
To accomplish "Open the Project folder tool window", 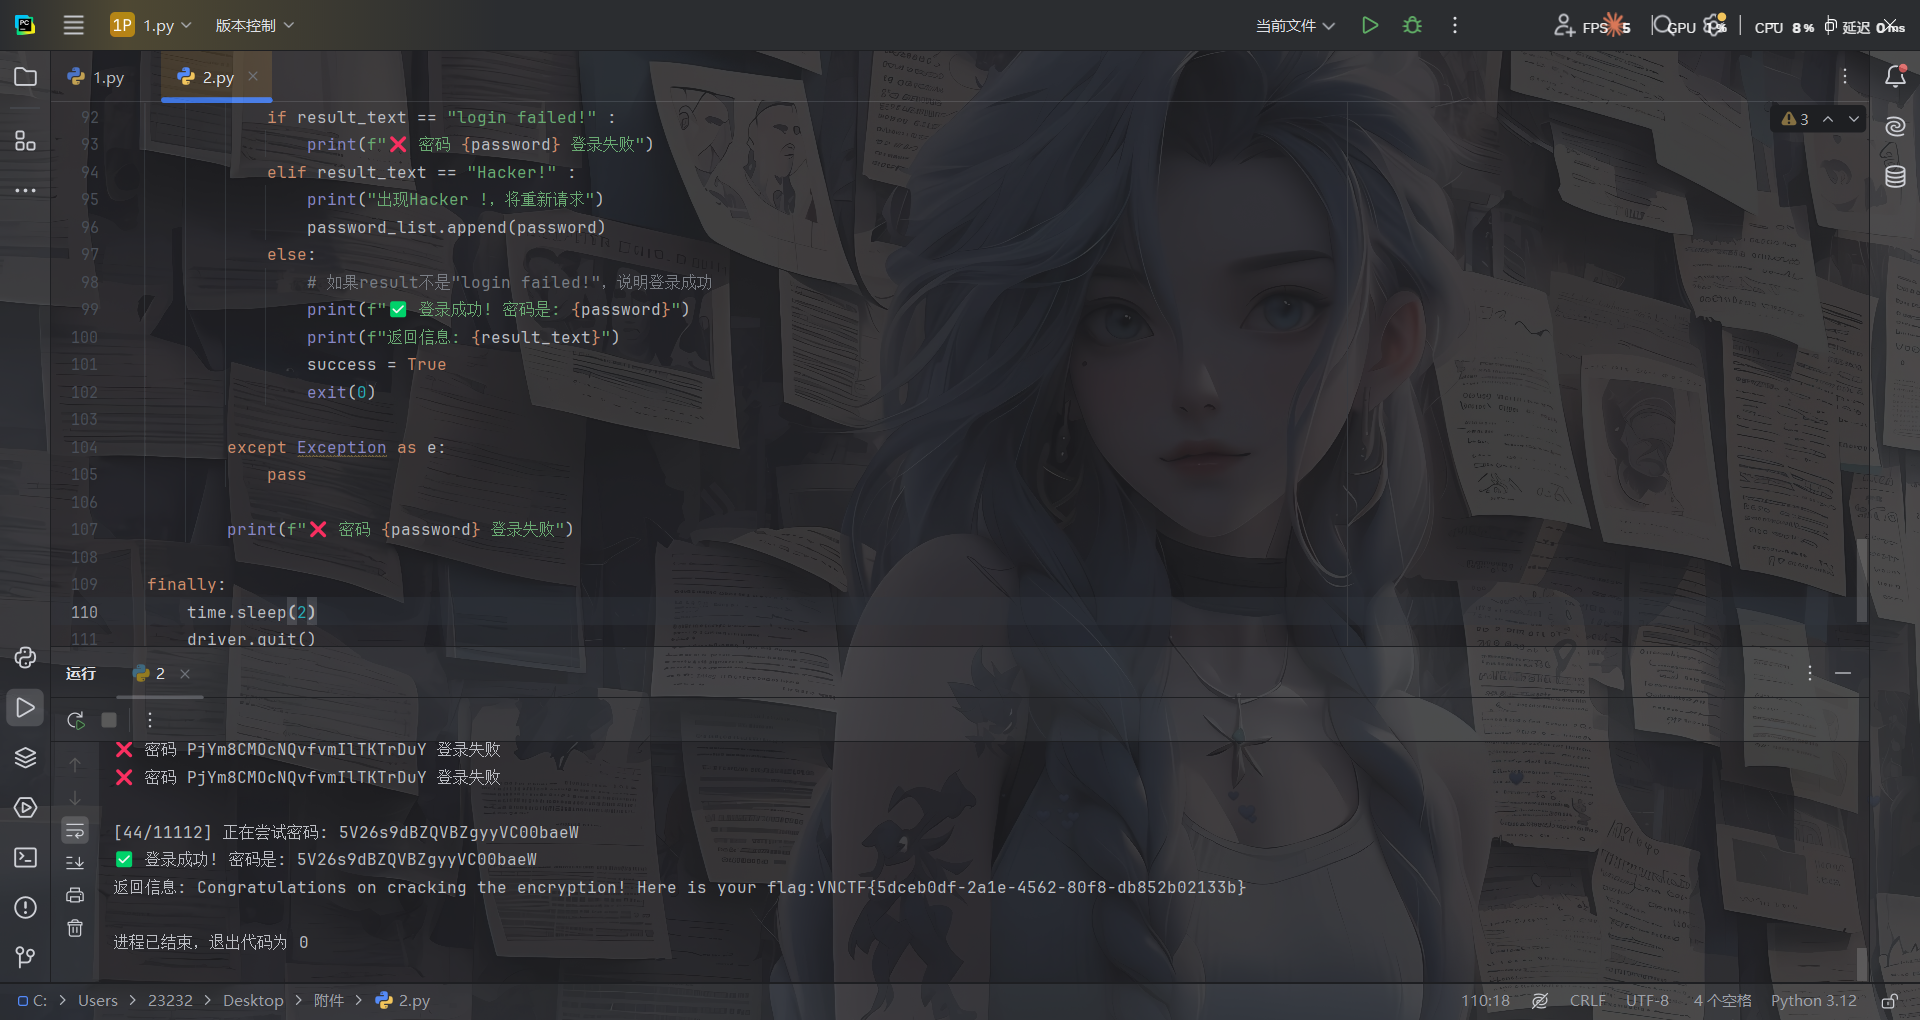I will point(25,77).
